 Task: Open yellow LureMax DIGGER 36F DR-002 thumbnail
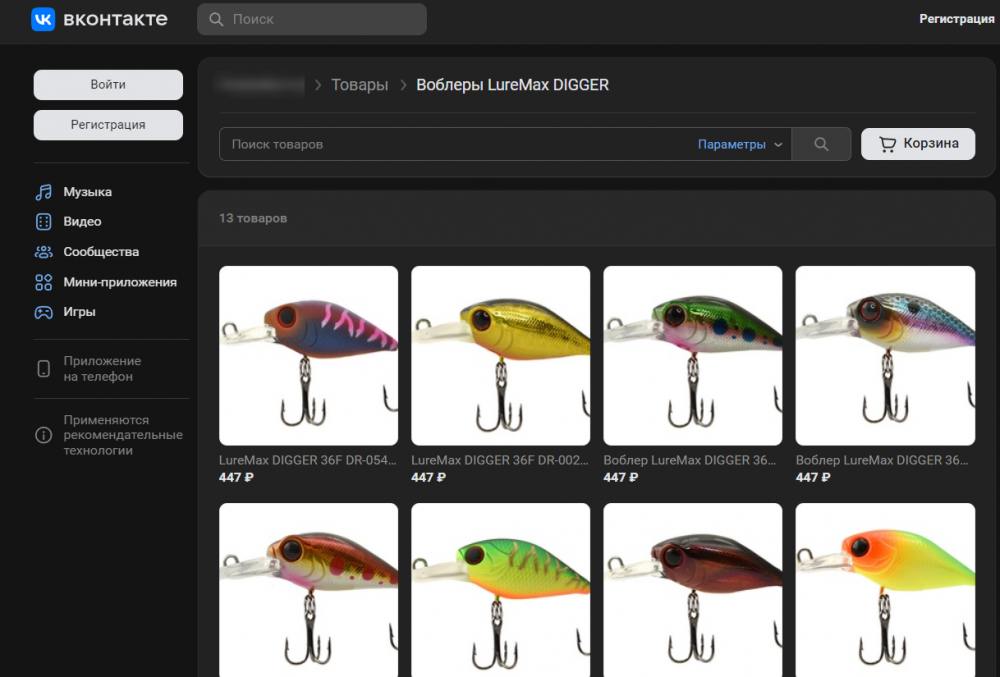pos(501,356)
